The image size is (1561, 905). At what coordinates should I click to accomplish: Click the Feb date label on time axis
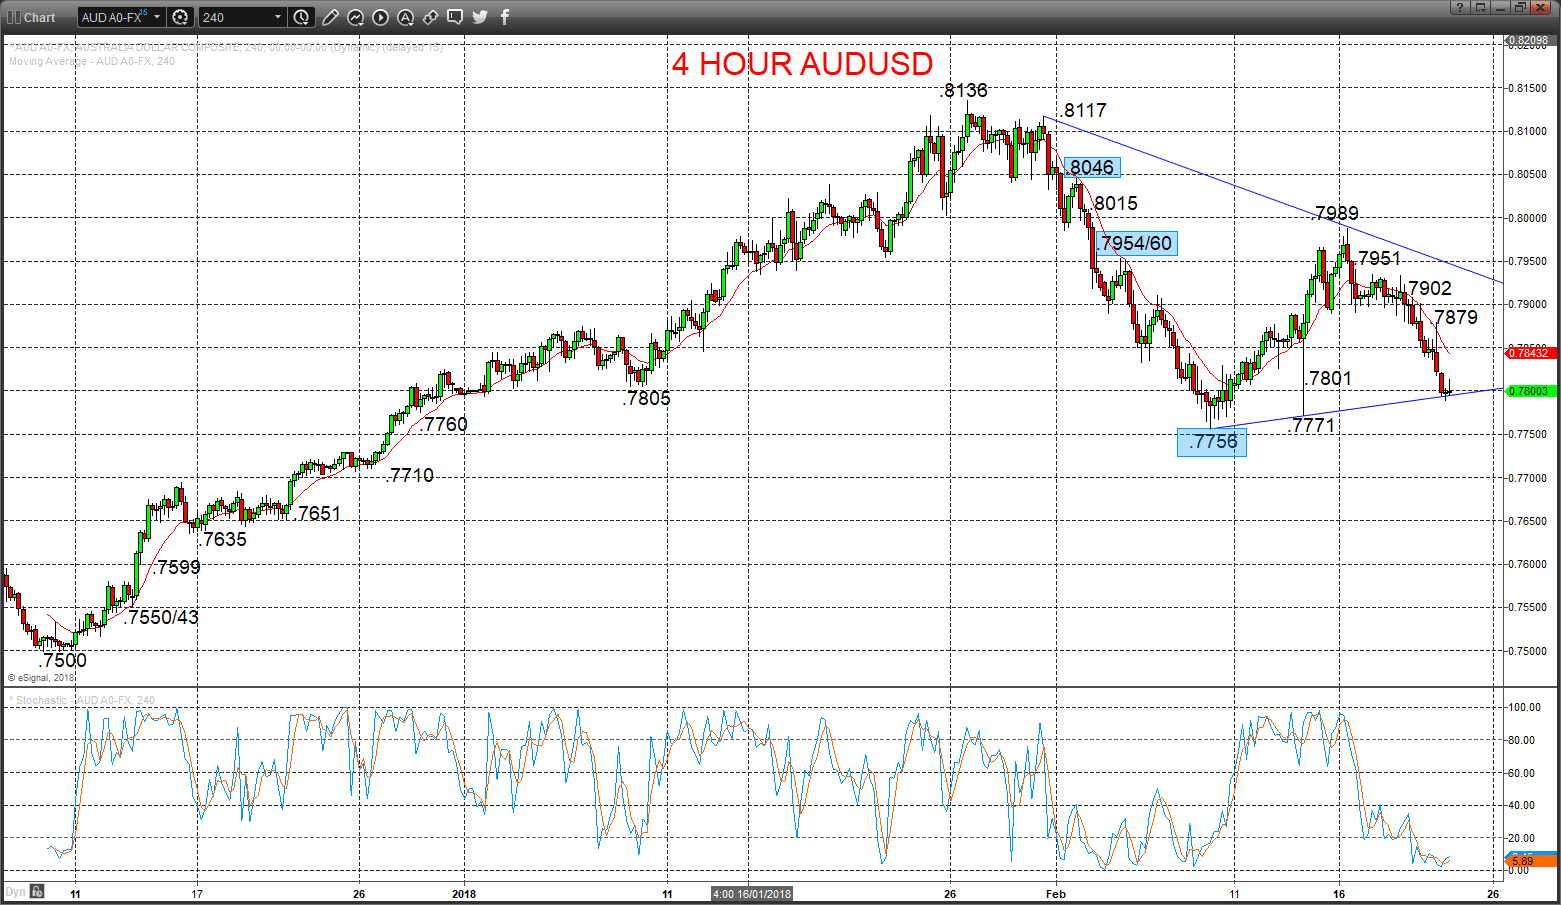(1056, 894)
